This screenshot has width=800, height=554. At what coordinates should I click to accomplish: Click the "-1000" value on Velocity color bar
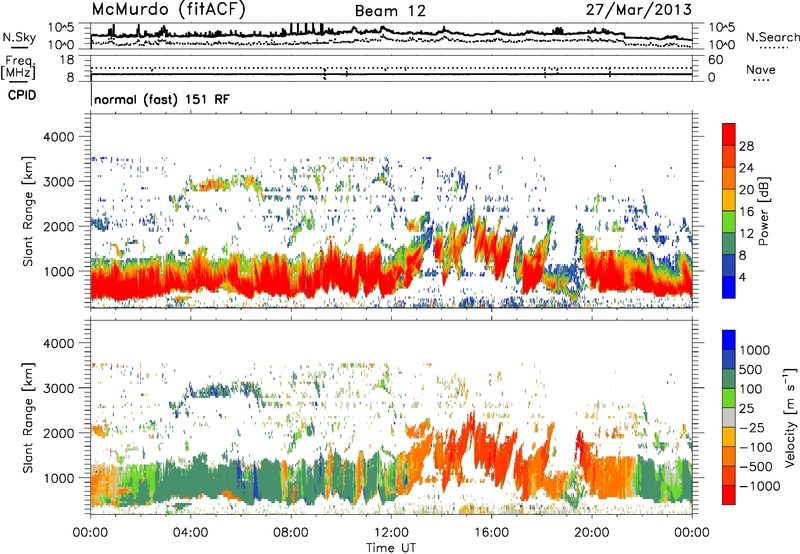(760, 486)
